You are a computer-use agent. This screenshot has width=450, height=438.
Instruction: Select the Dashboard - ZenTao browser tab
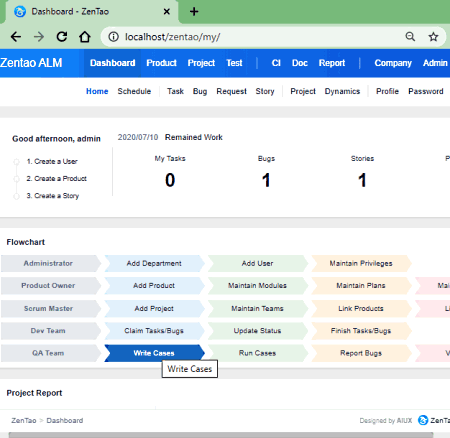92,12
